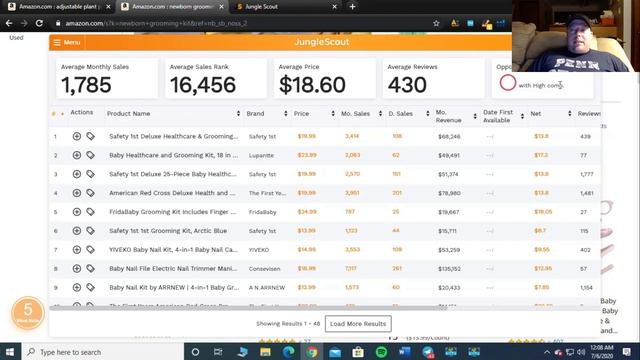Click plus icon for Baby Nail Kit by ARRNEW
Viewport: 640px width, 360px height.
tap(77, 287)
